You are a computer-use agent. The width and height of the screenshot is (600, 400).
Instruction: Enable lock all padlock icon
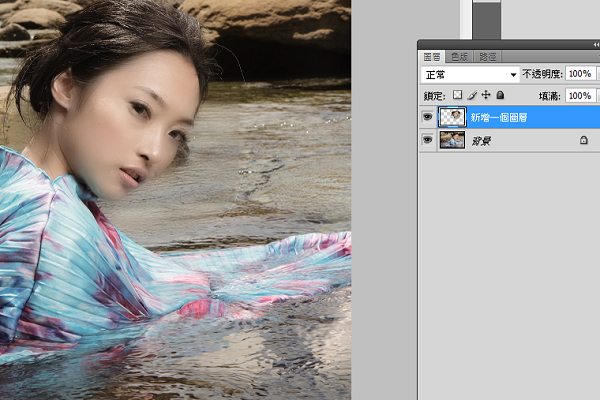[x=500, y=95]
